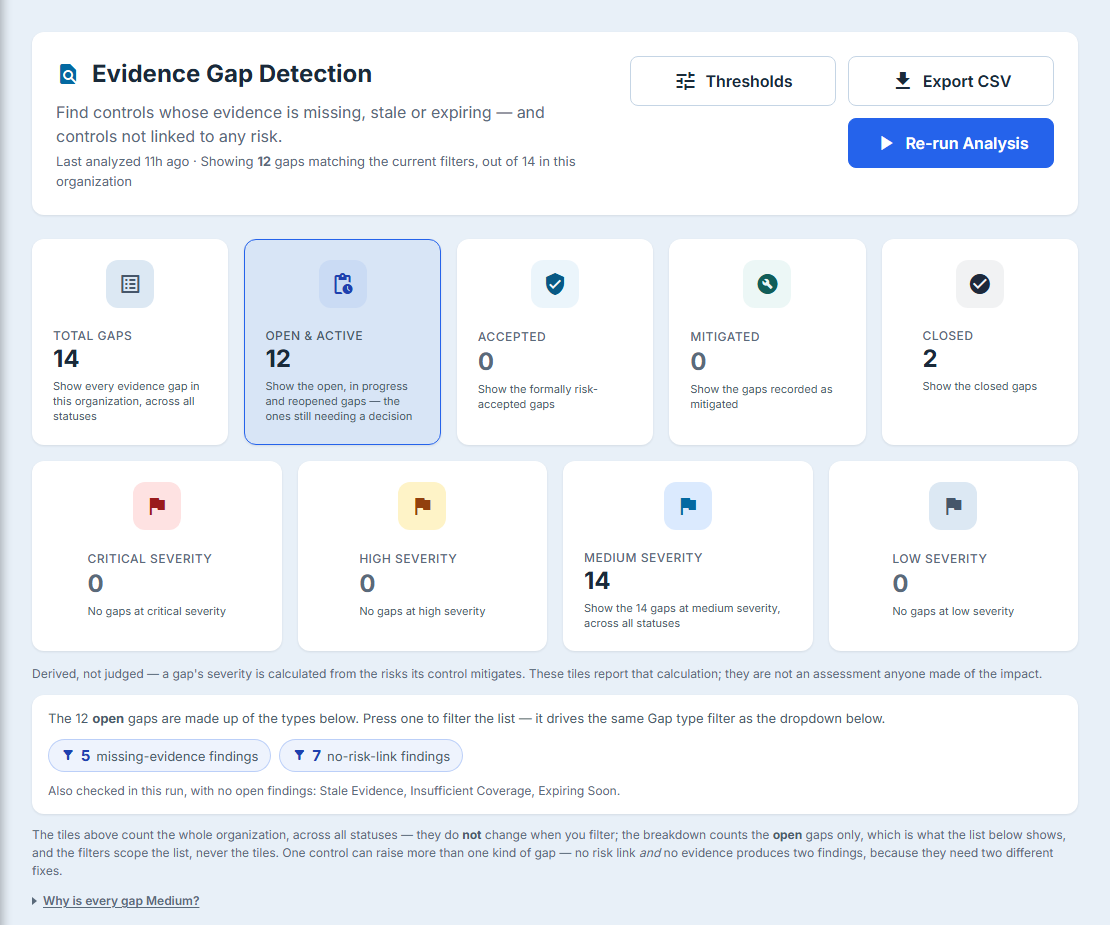Select the Total Gaps 14 tile
1110x925 pixels.
click(x=130, y=342)
